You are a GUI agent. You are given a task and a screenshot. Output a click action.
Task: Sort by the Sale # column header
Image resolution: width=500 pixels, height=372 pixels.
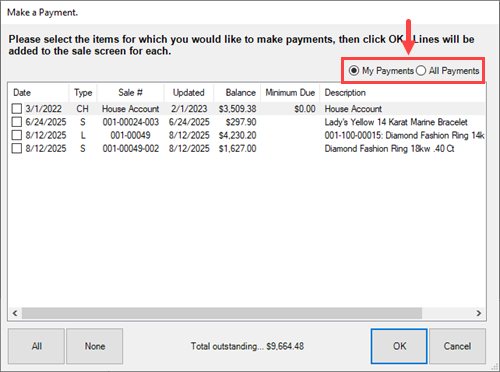pos(130,92)
